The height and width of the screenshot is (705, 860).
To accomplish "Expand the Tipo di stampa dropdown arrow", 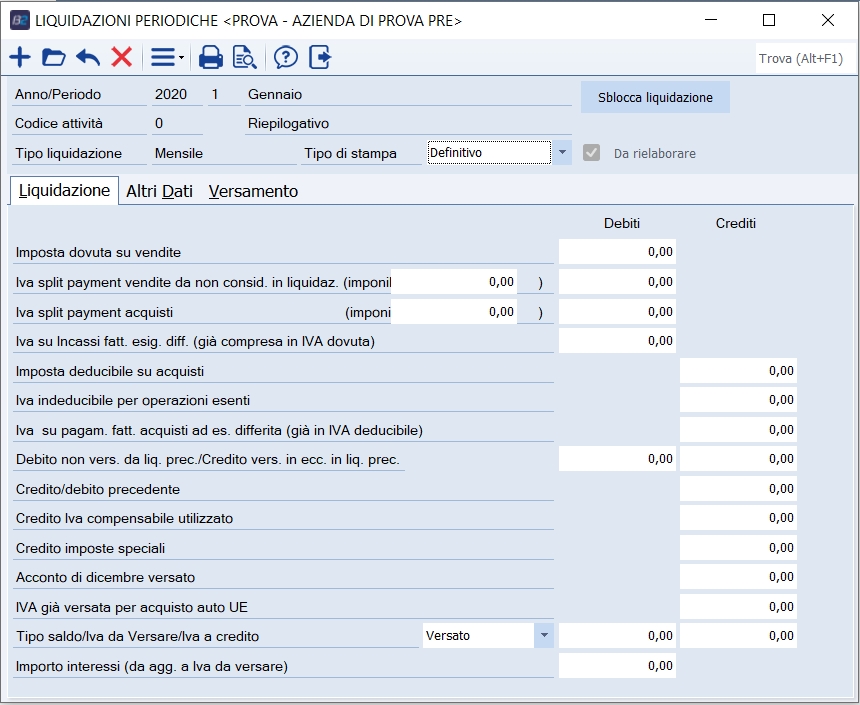I will pyautogui.click(x=562, y=153).
